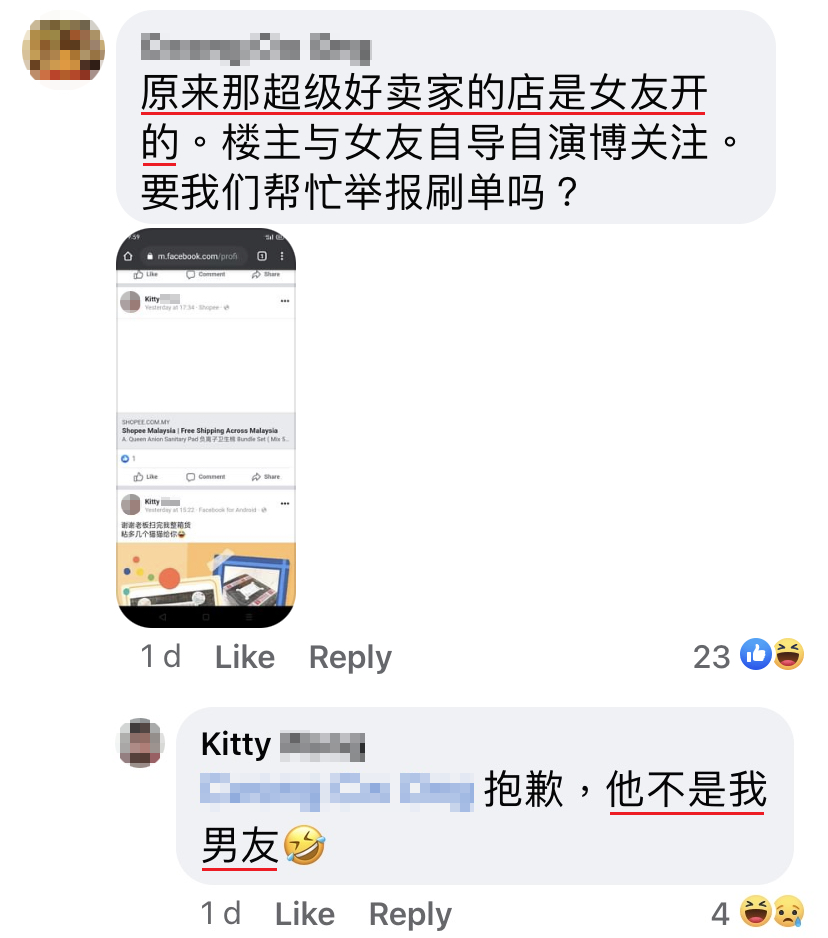
Task: Open the 23 reactions count
Action: click(x=711, y=656)
